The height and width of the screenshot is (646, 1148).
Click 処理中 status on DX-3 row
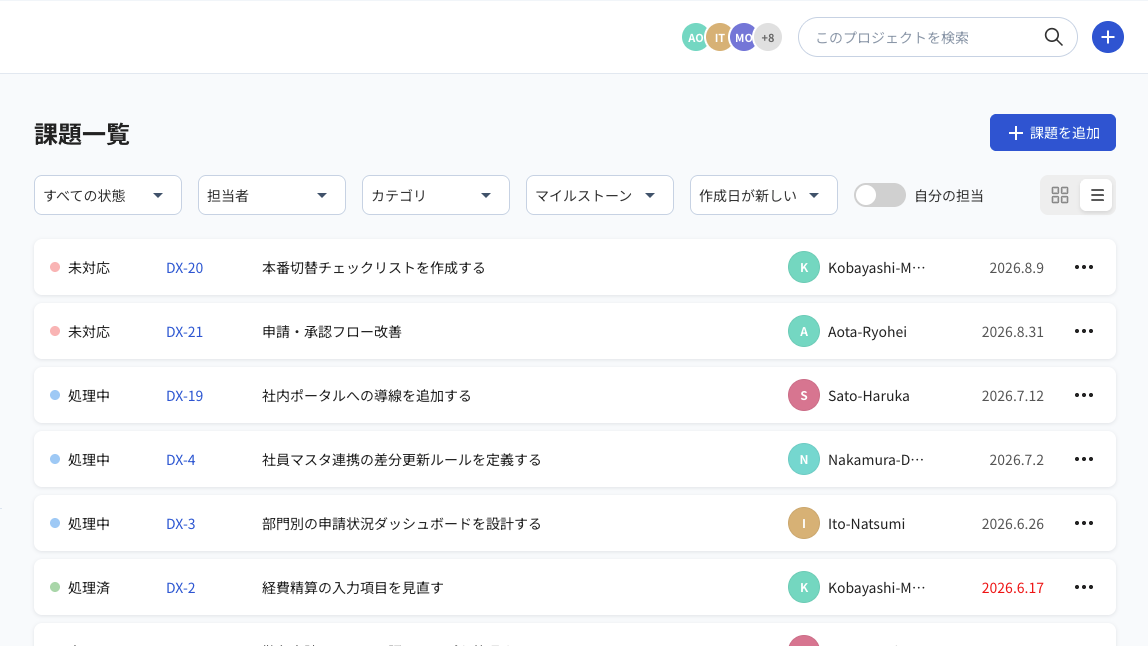click(x=80, y=524)
